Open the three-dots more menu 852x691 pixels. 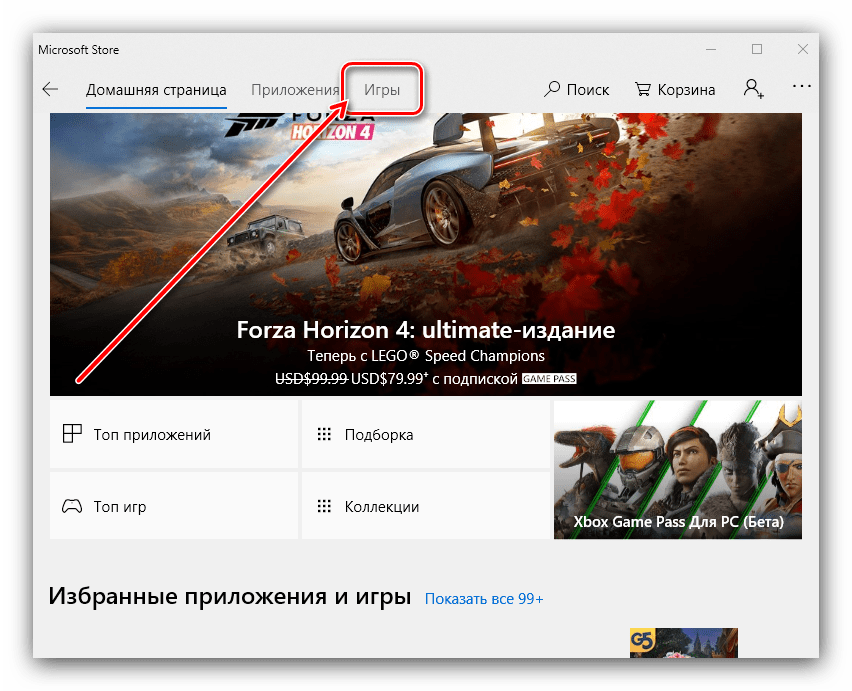click(802, 87)
